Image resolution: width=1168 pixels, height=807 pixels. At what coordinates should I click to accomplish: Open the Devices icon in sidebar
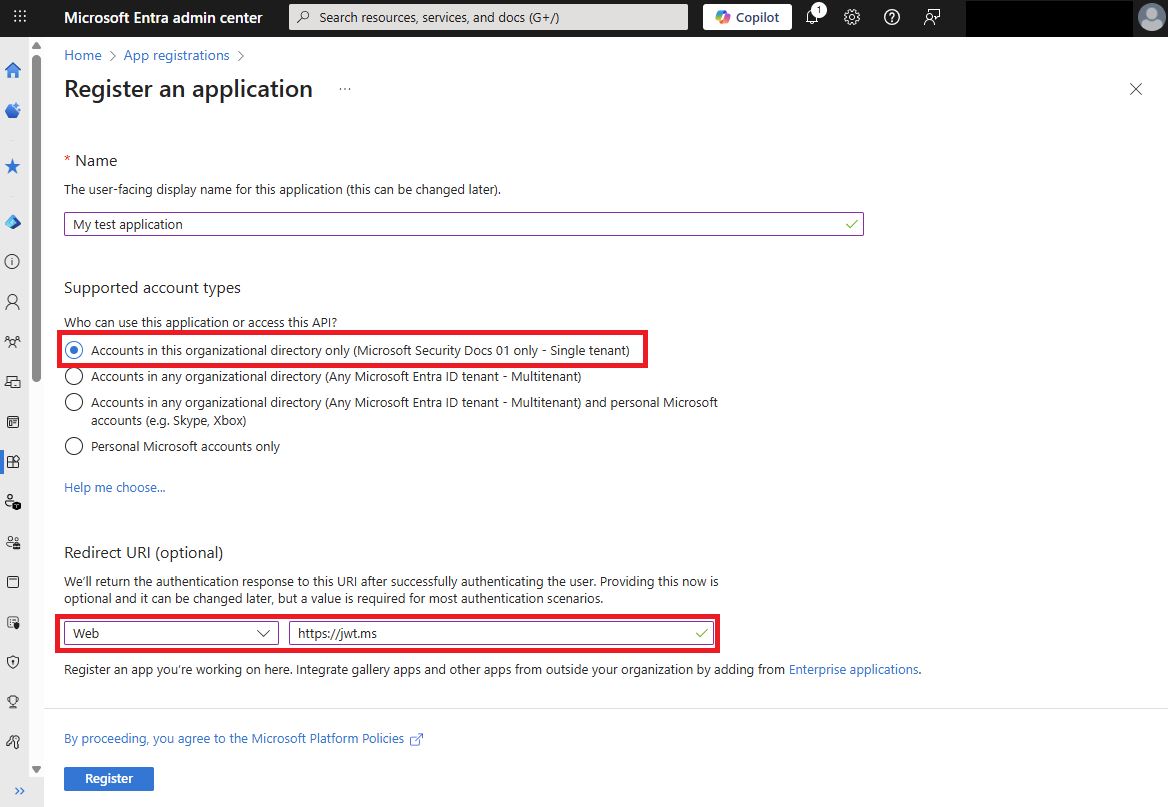pyautogui.click(x=13, y=382)
